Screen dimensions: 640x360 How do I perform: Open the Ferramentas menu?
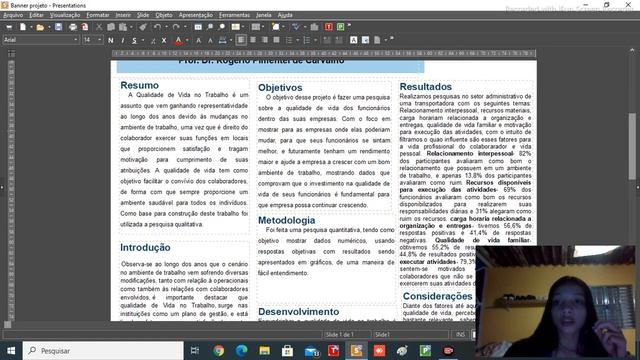coord(234,15)
